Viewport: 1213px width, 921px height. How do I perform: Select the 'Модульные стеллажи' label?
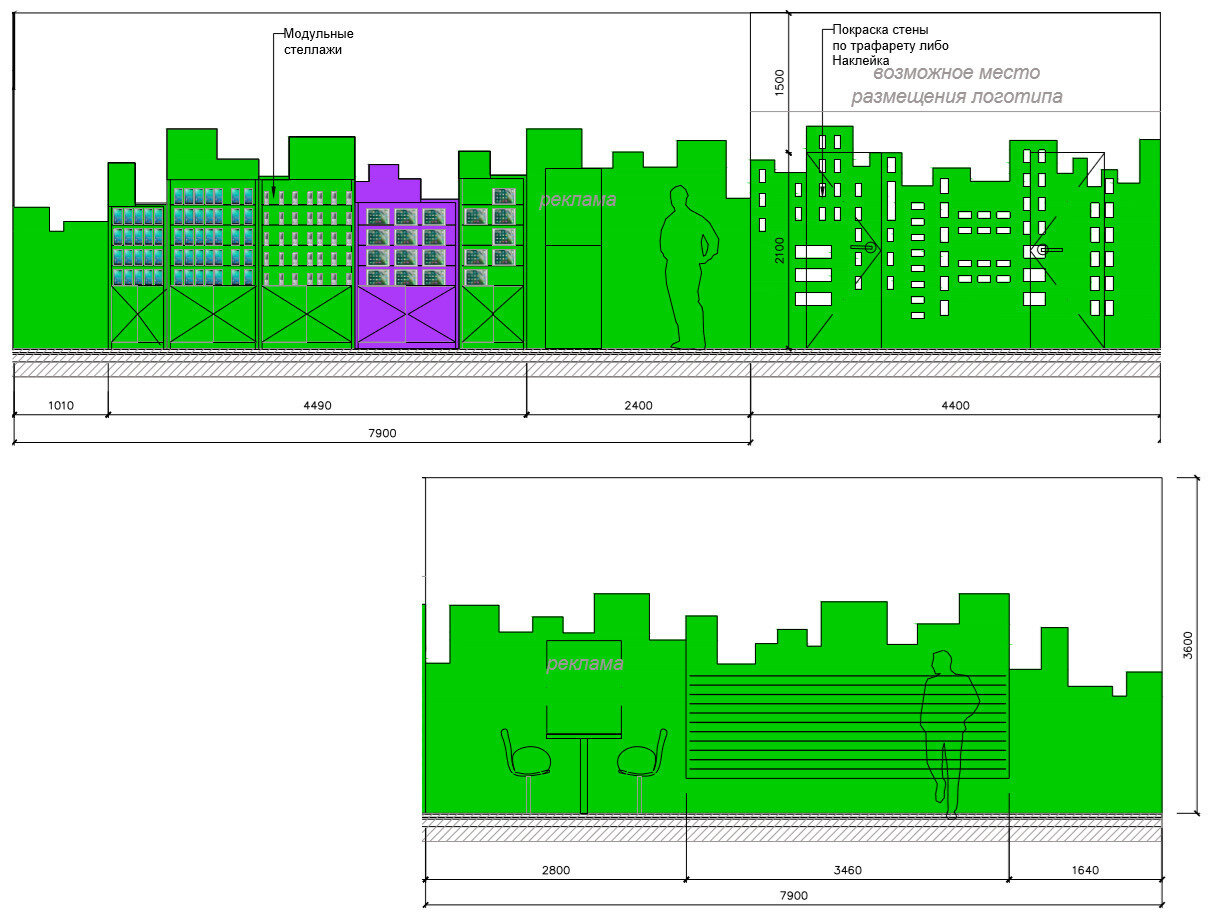(318, 41)
